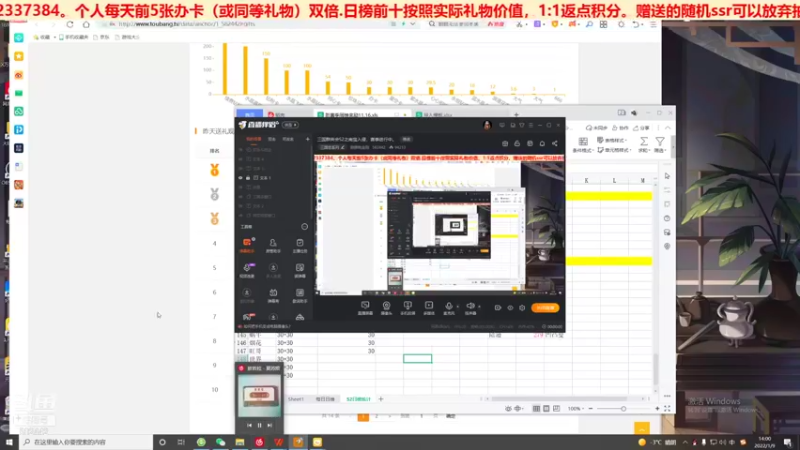This screenshot has width=800, height=450.
Task: Click the speaker icon in streaming app
Action: click(470, 306)
